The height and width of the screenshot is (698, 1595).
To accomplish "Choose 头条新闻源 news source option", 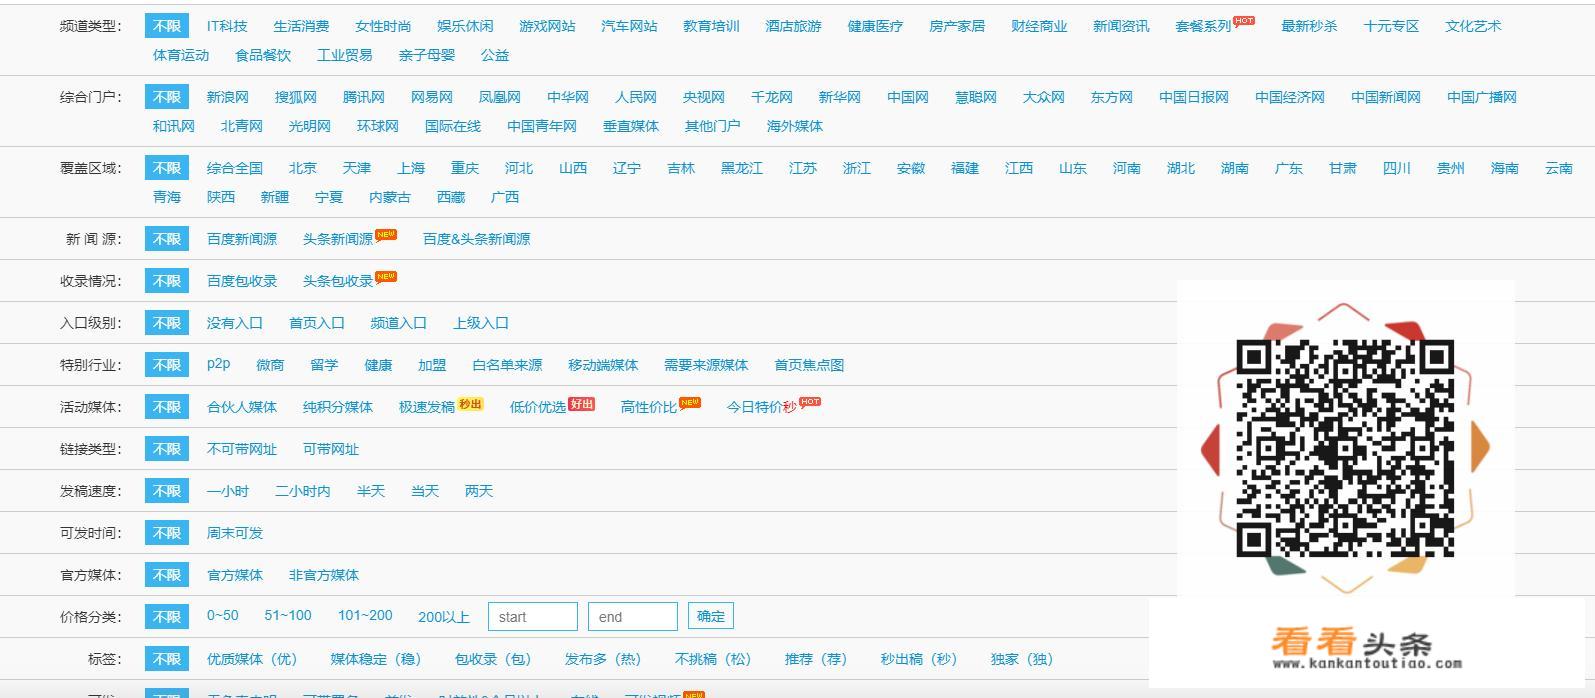I will point(338,239).
